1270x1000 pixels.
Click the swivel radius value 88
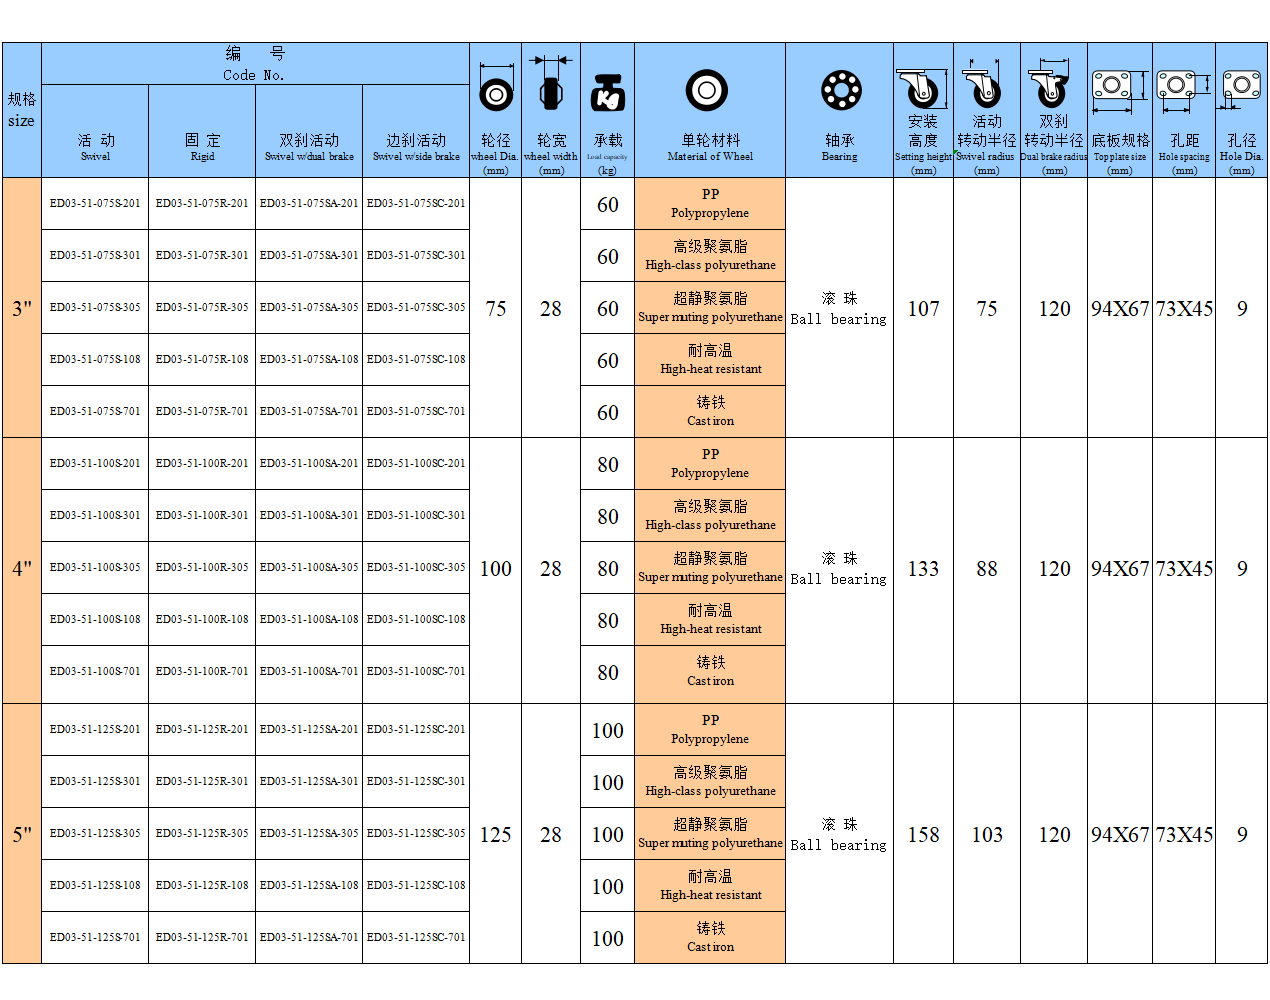coord(987,569)
